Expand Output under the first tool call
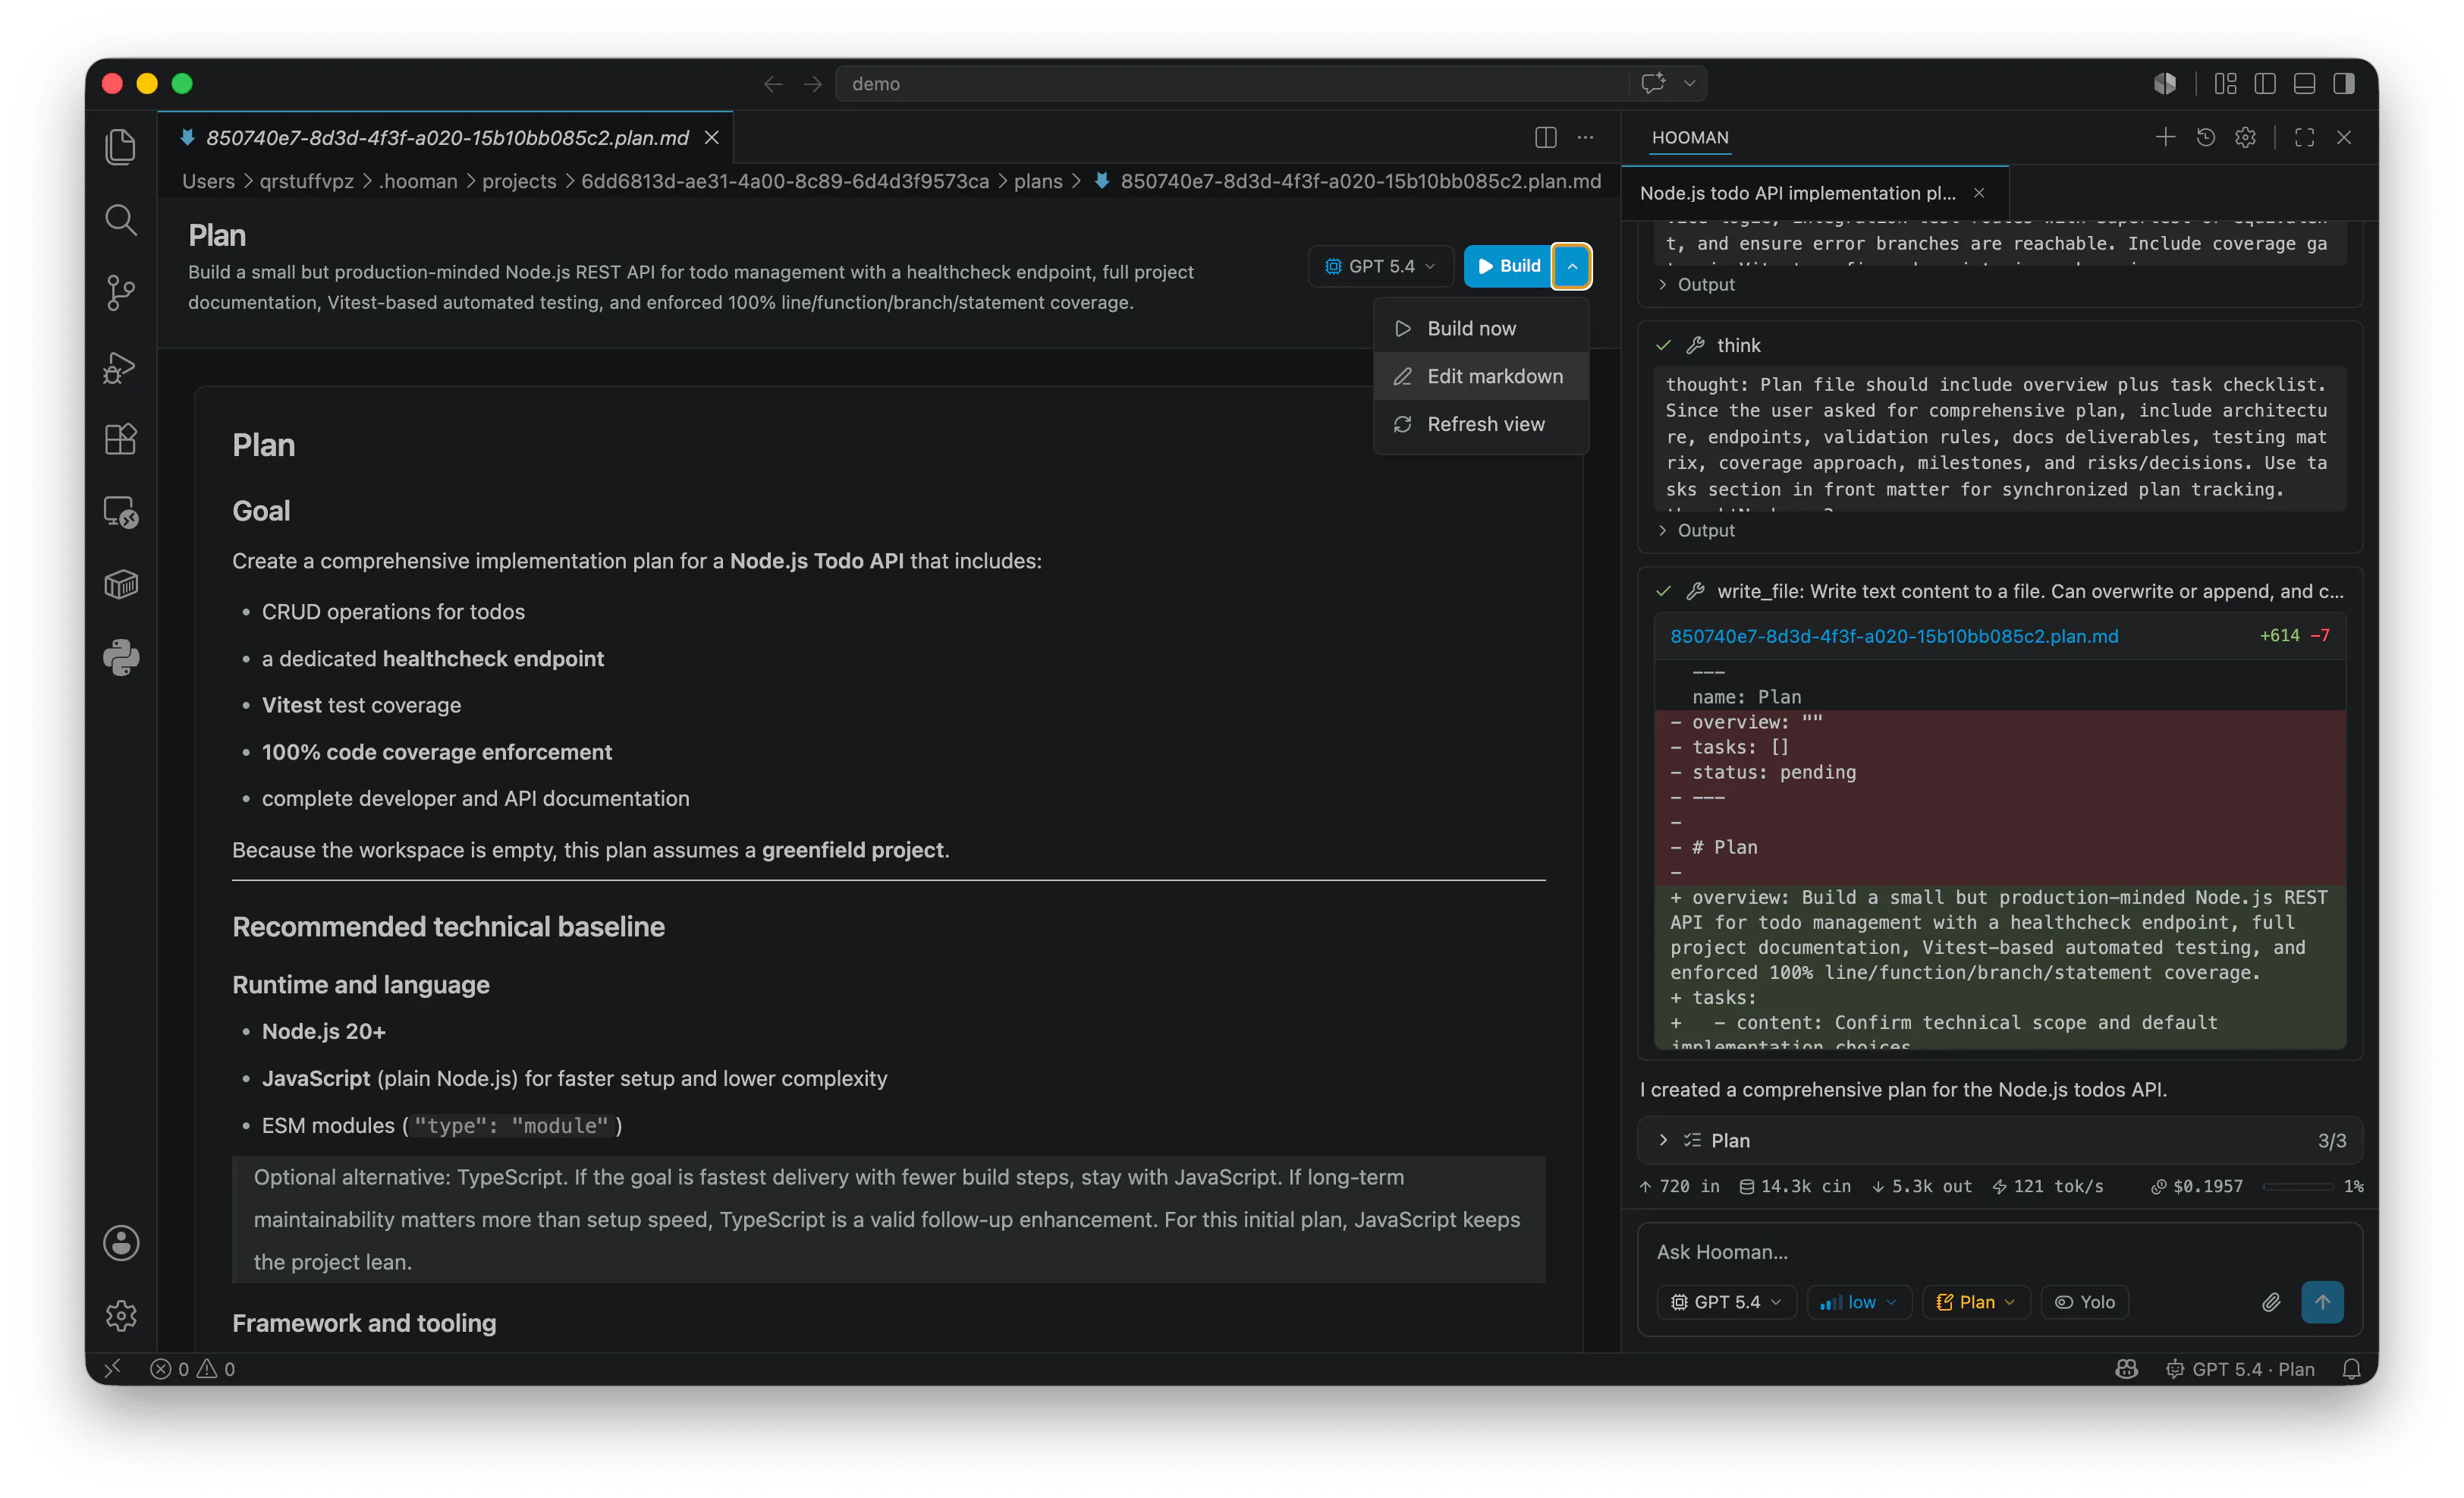The height and width of the screenshot is (1498, 2464). (1697, 284)
